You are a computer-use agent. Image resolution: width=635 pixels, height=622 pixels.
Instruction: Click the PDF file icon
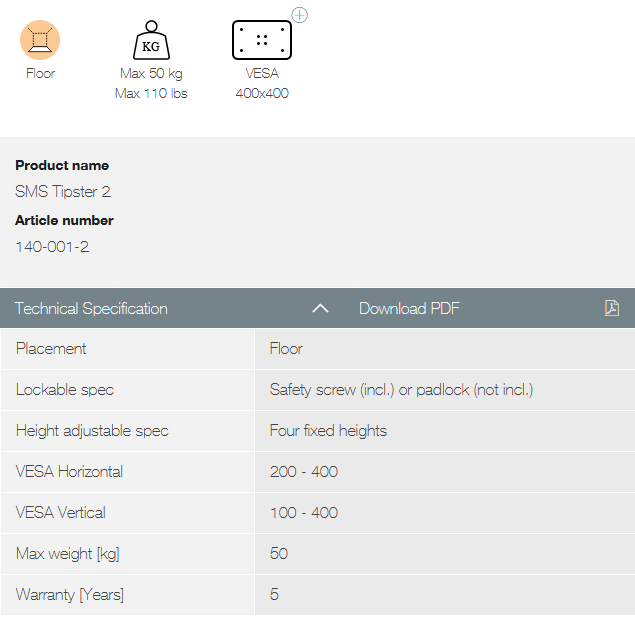[x=612, y=308]
